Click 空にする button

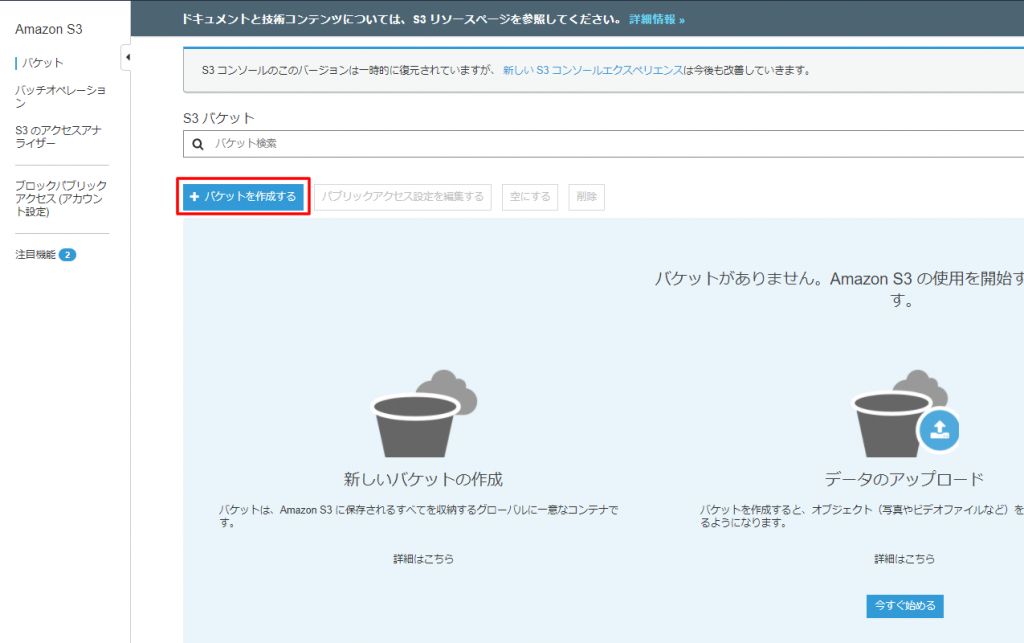point(530,196)
